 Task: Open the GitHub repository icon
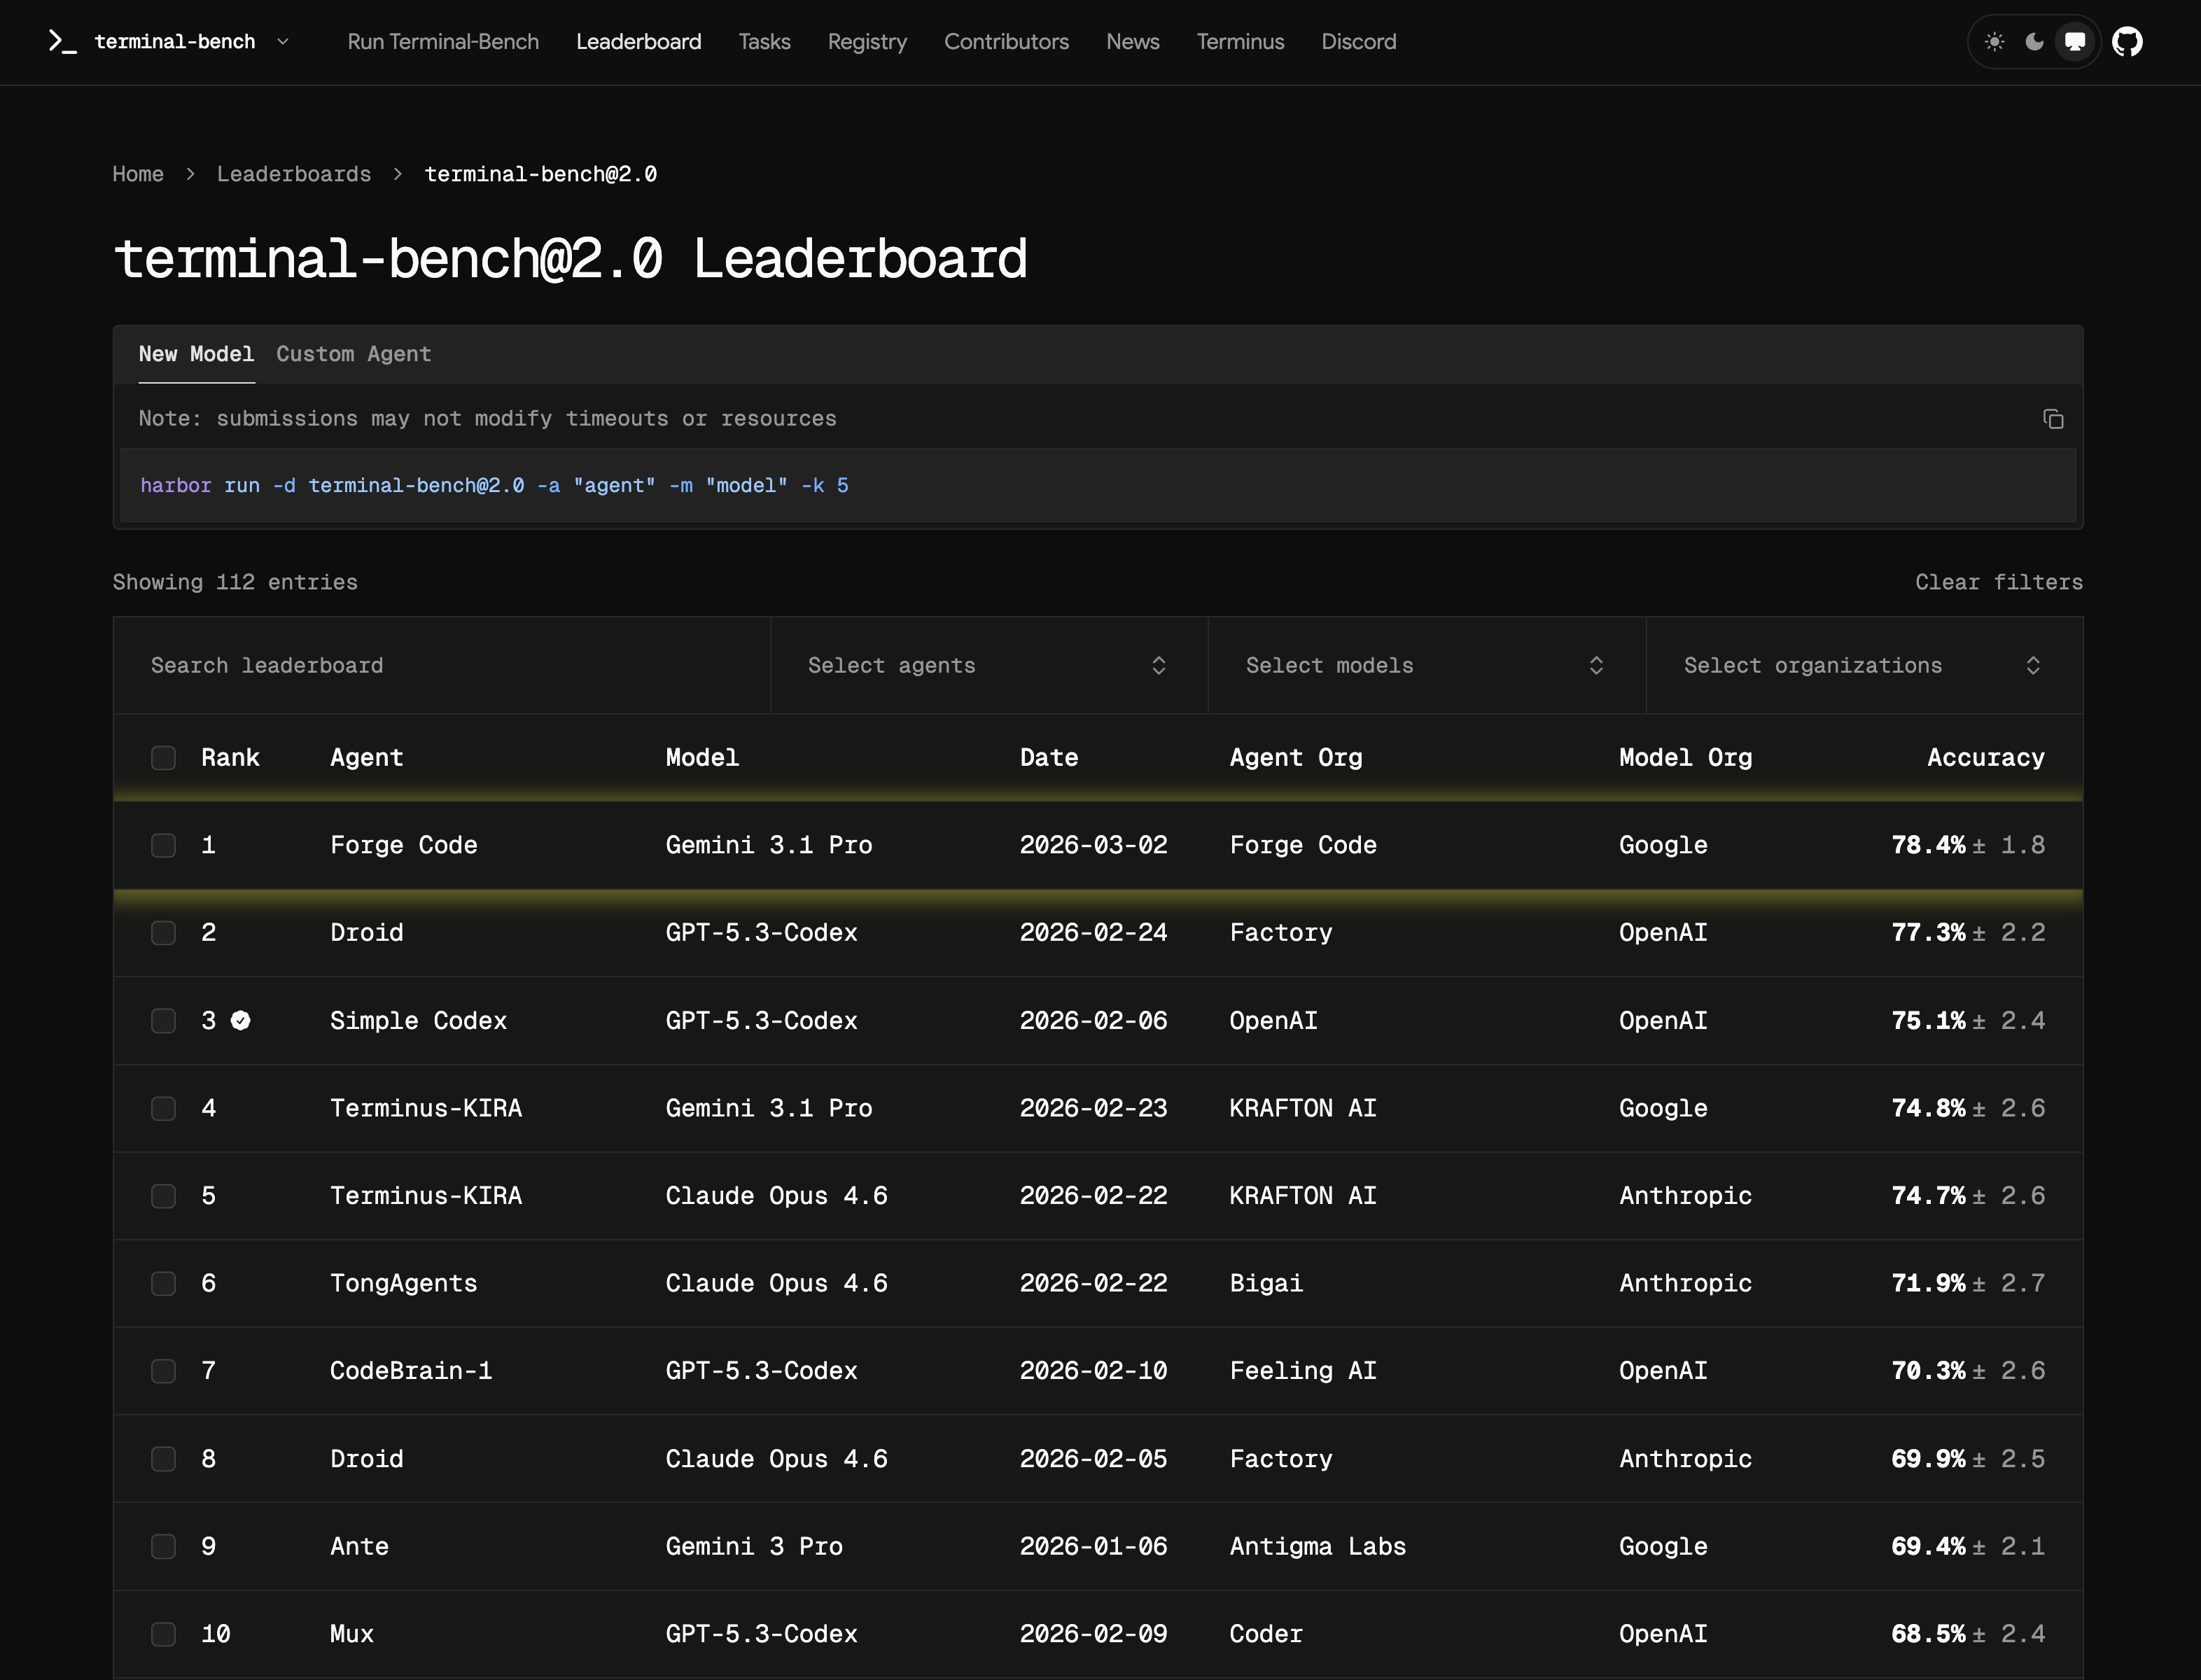coord(2127,42)
